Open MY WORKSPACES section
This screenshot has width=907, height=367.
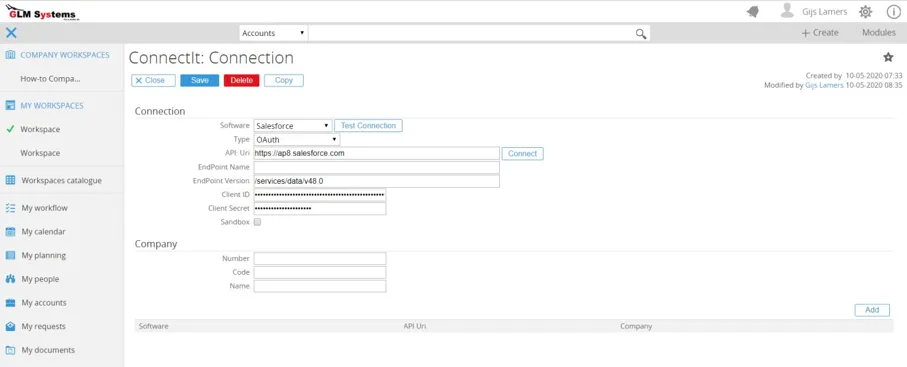[52, 105]
